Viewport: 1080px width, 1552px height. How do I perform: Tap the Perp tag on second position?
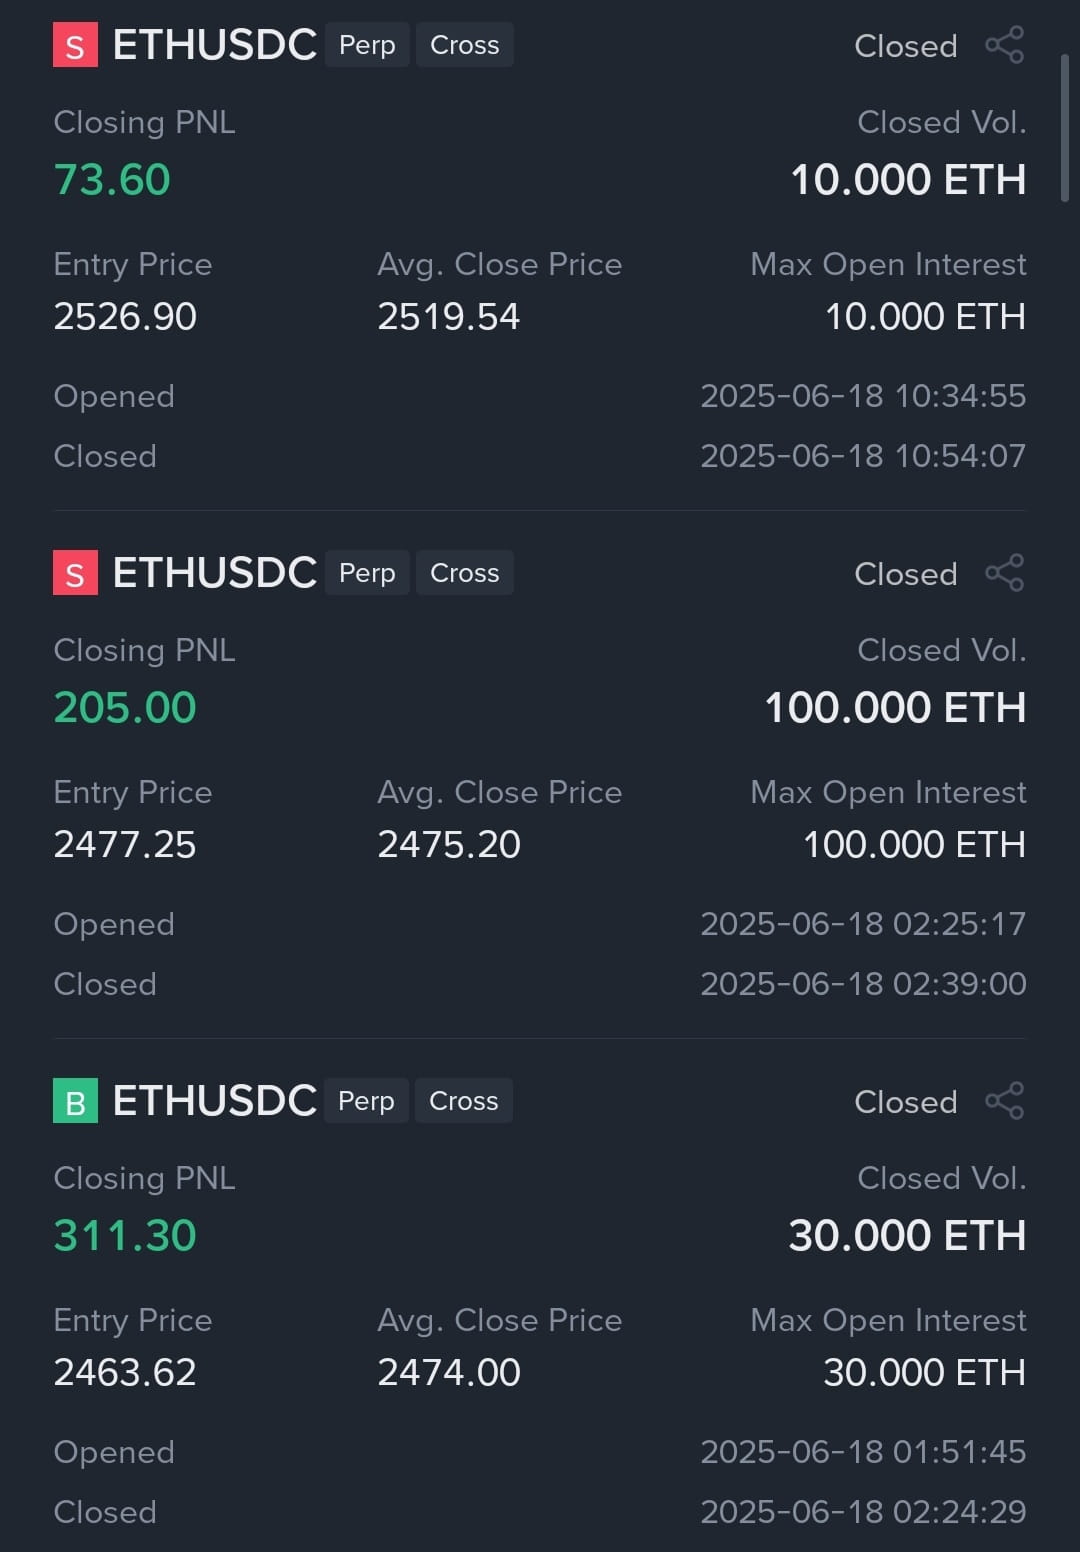367,573
